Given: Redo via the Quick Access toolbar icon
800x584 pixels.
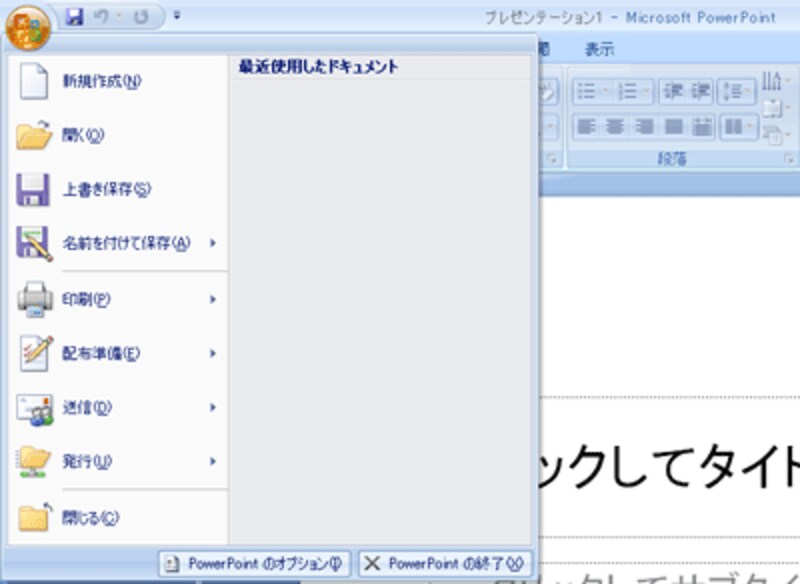Looking at the screenshot, I should pyautogui.click(x=140, y=17).
